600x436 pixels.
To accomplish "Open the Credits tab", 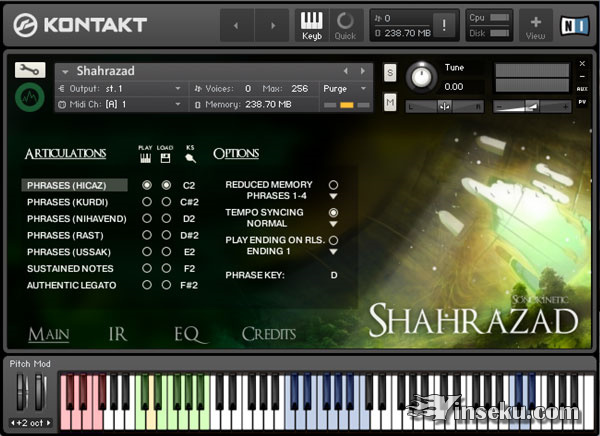I will tap(269, 334).
